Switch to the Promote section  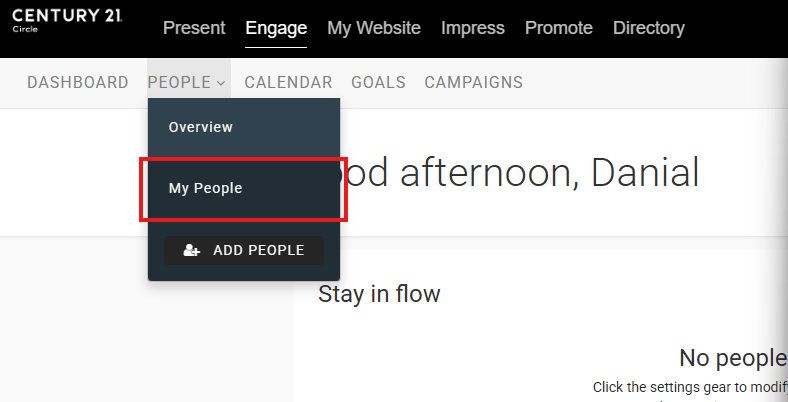click(559, 28)
